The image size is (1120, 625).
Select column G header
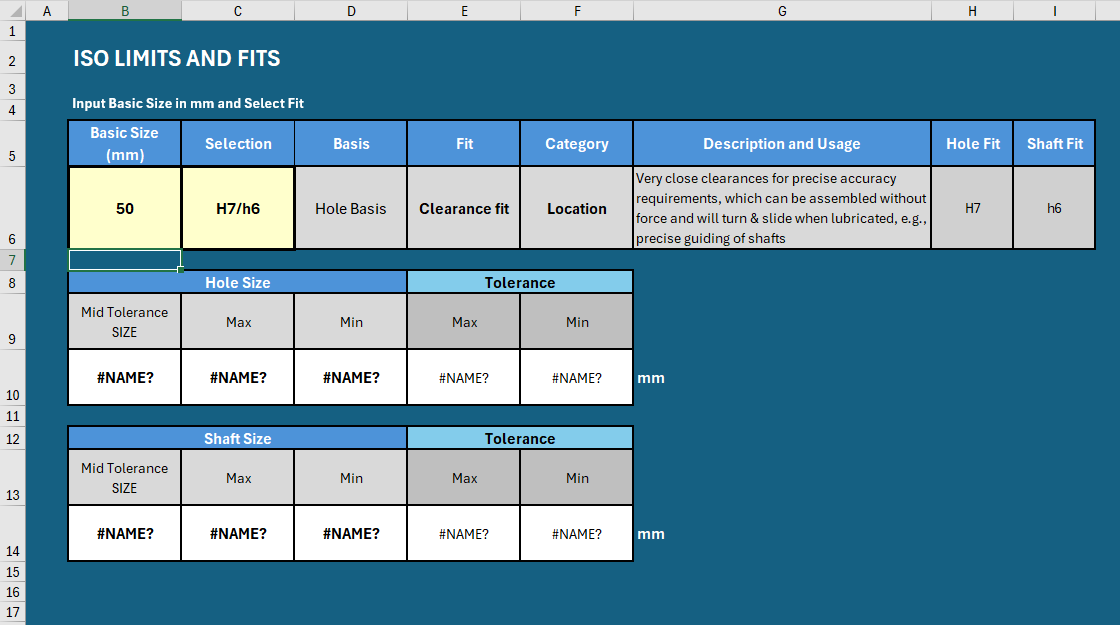tap(781, 10)
